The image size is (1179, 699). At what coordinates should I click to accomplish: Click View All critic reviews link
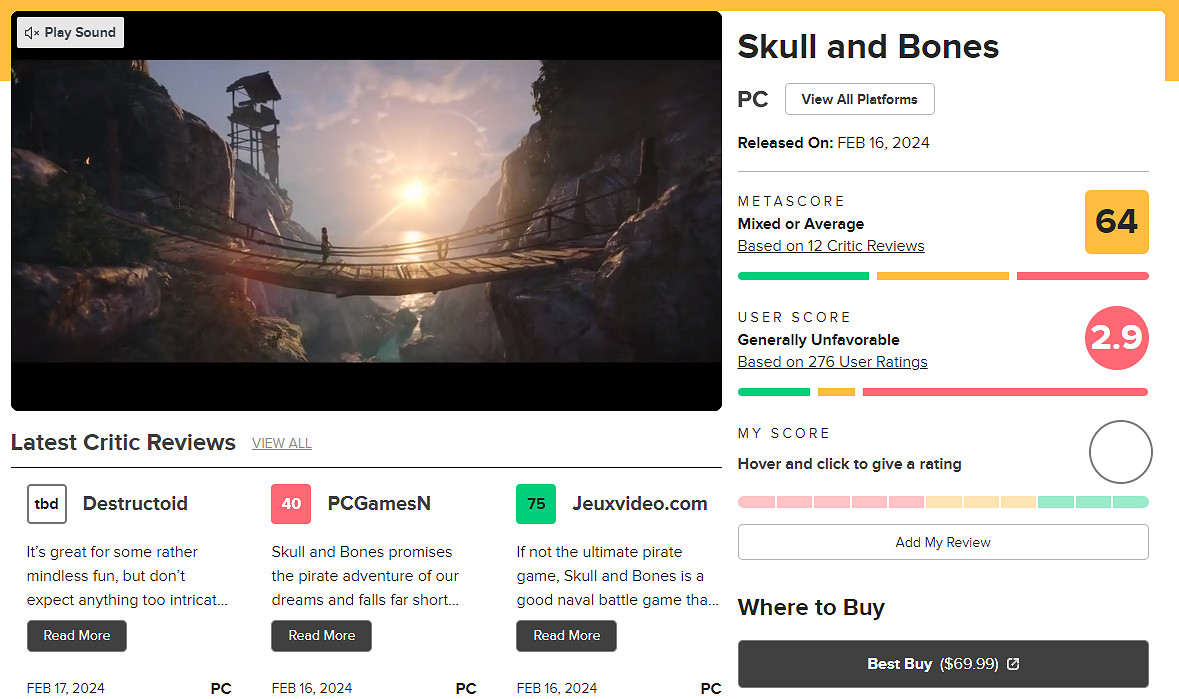coord(281,443)
